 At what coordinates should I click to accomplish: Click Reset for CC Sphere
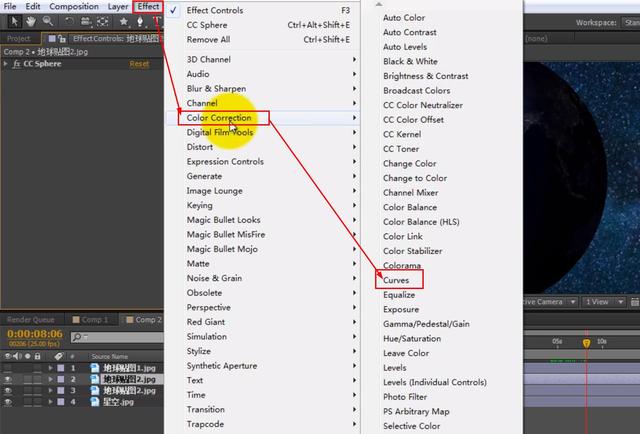point(139,64)
